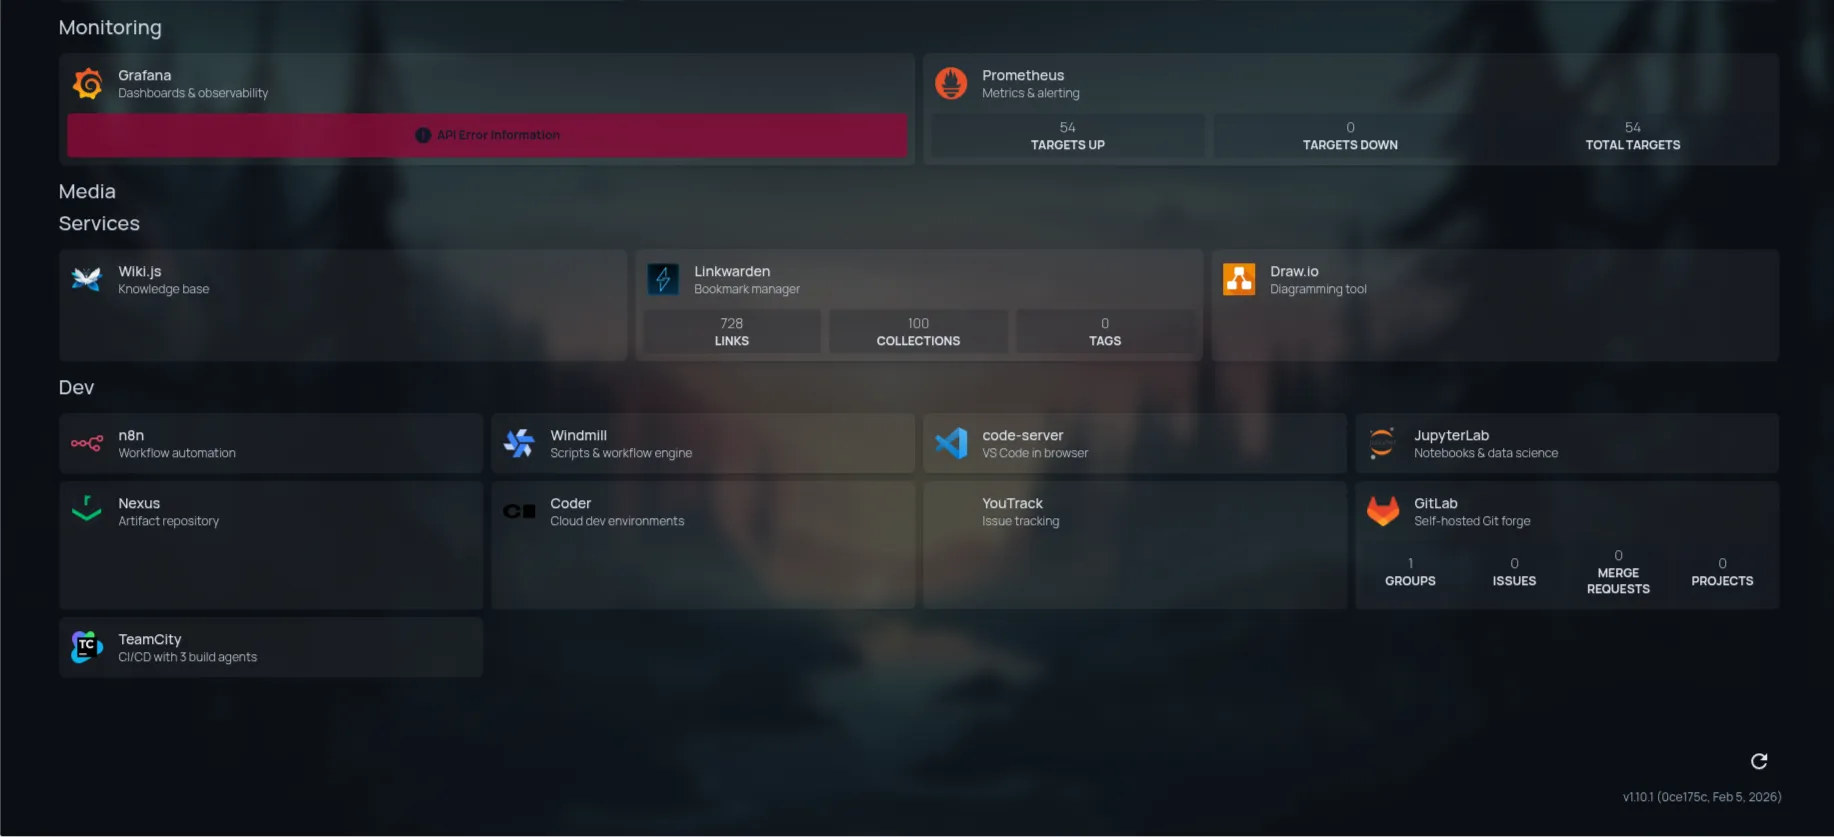The image size is (1834, 837).
Task: Click the v1.10.1 version text
Action: pos(1702,797)
